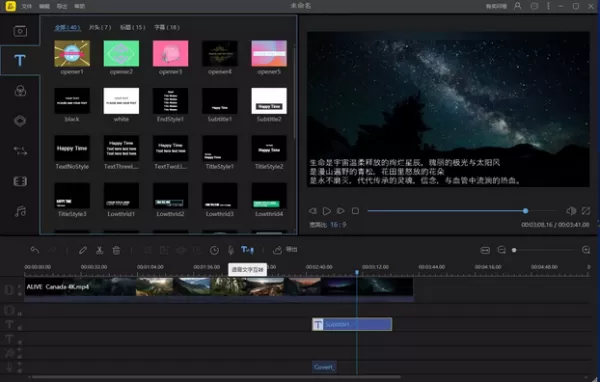This screenshot has width=600, height=382.
Task: Play the video preview
Action: (x=326, y=211)
